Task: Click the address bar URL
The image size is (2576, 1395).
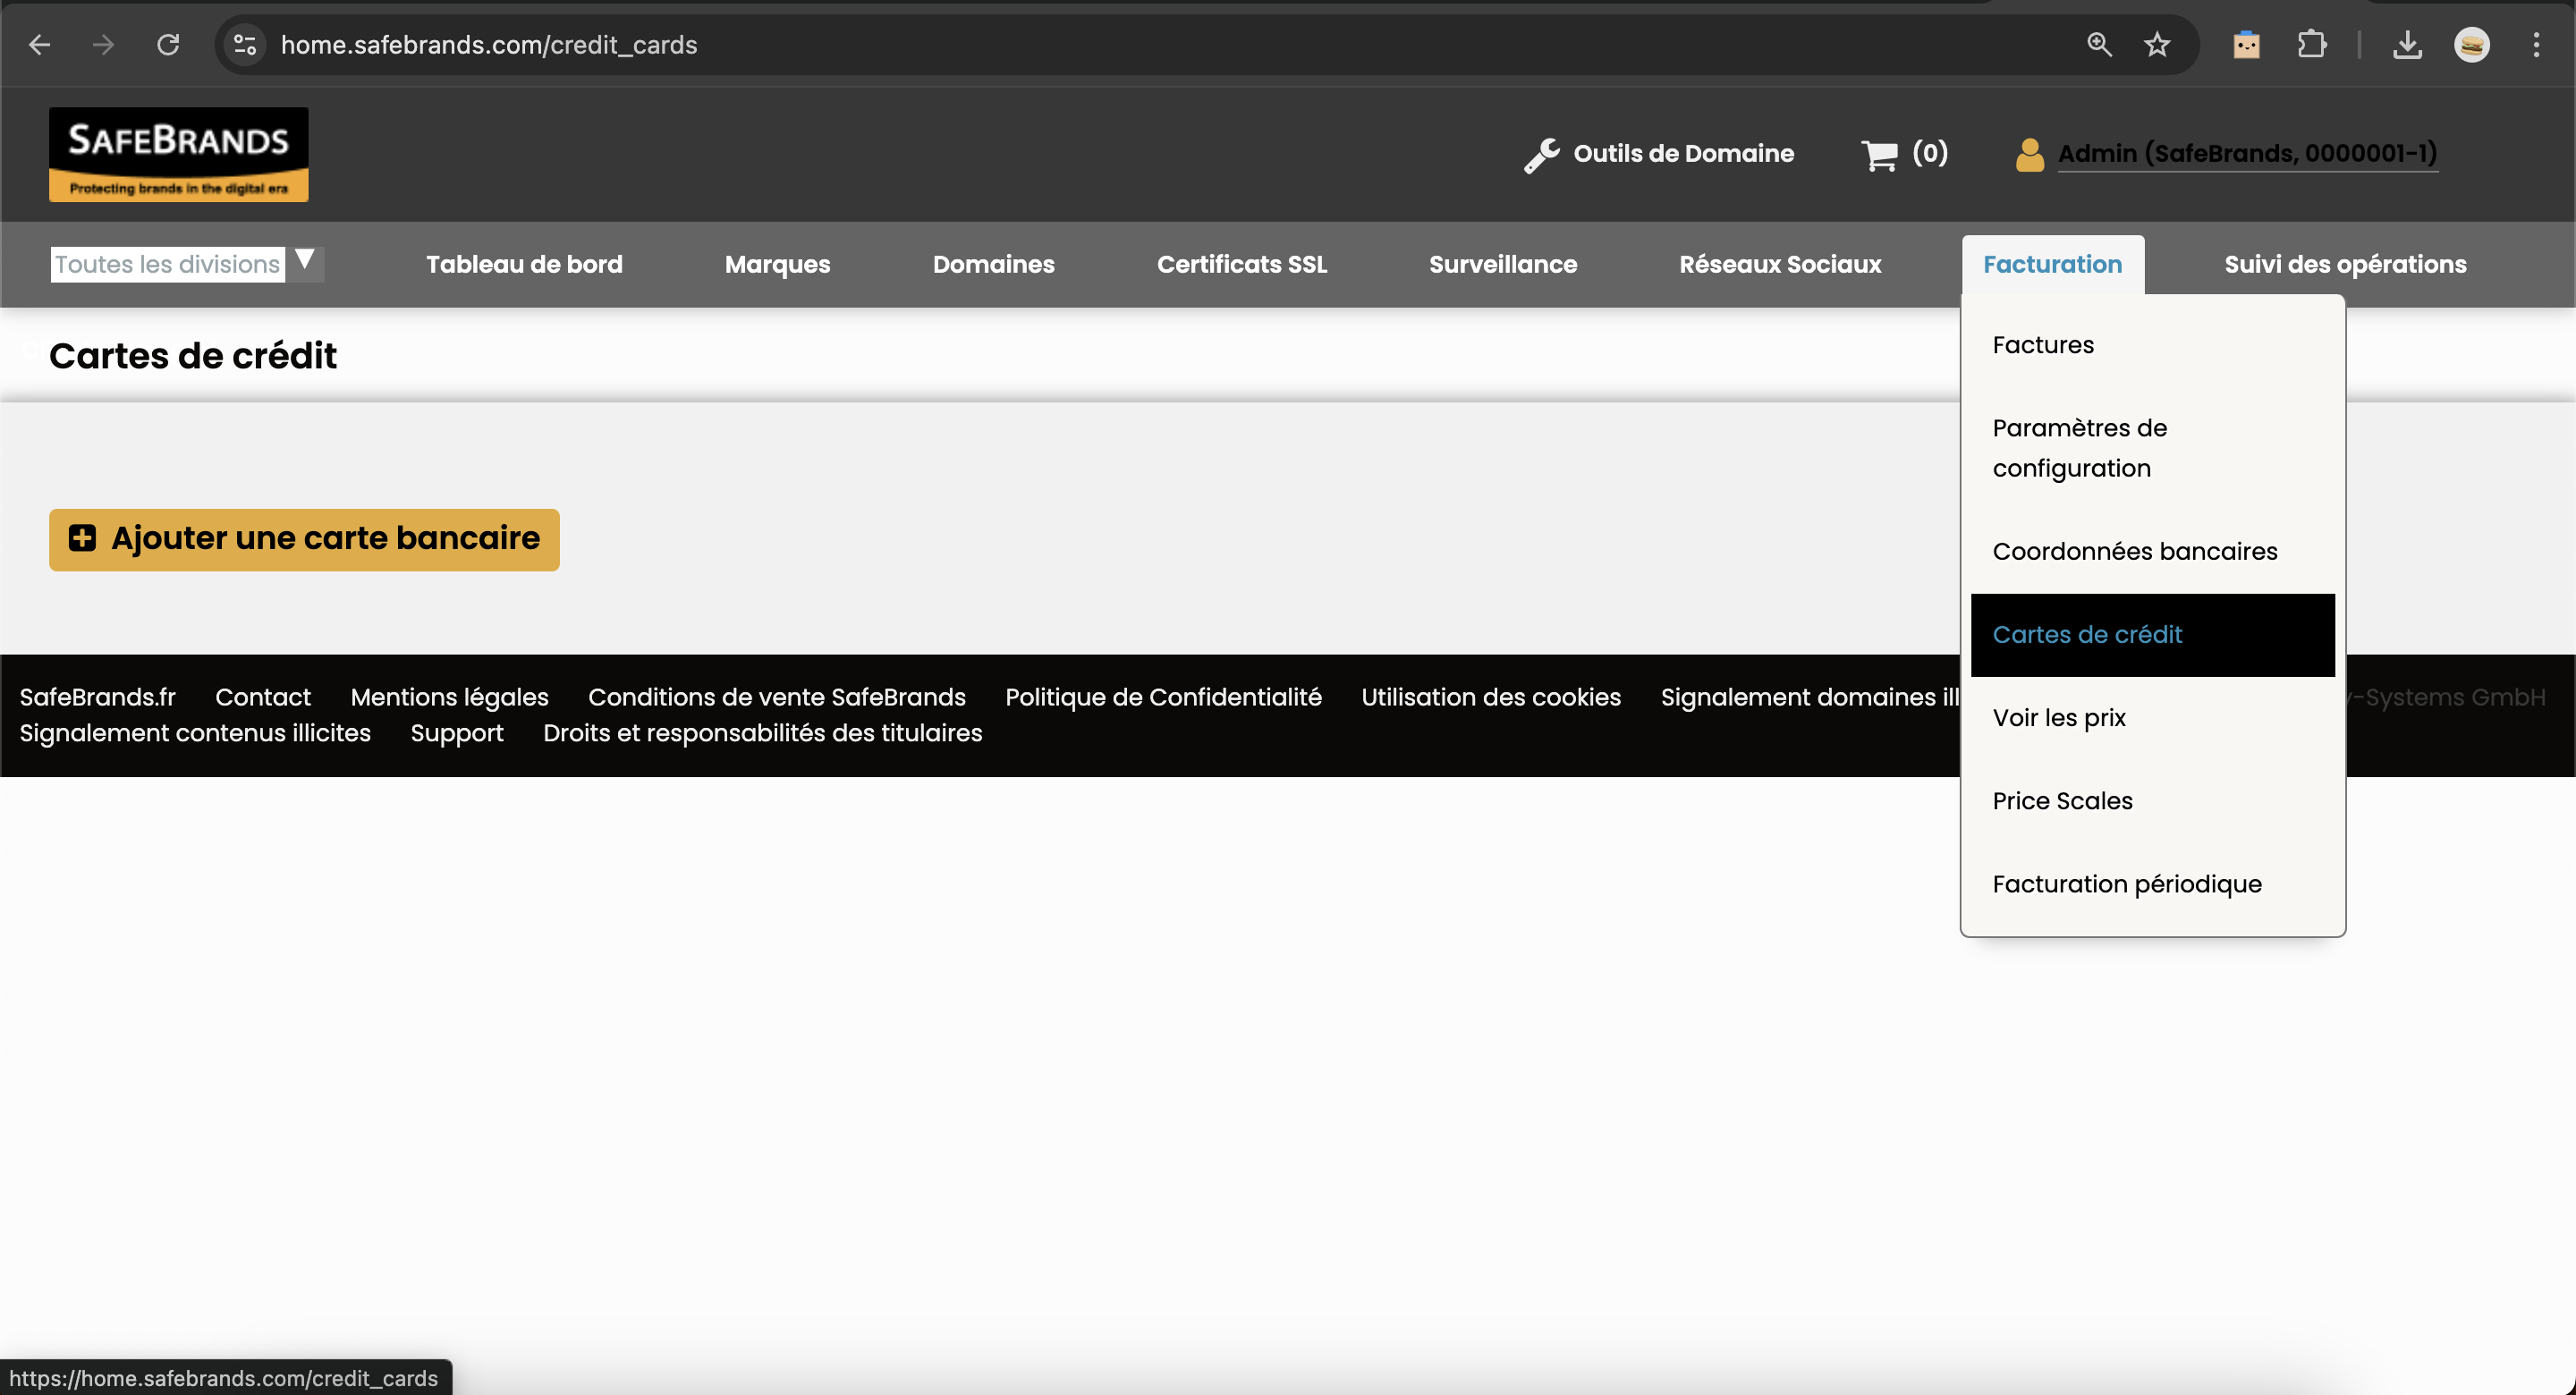Action: pos(489,45)
